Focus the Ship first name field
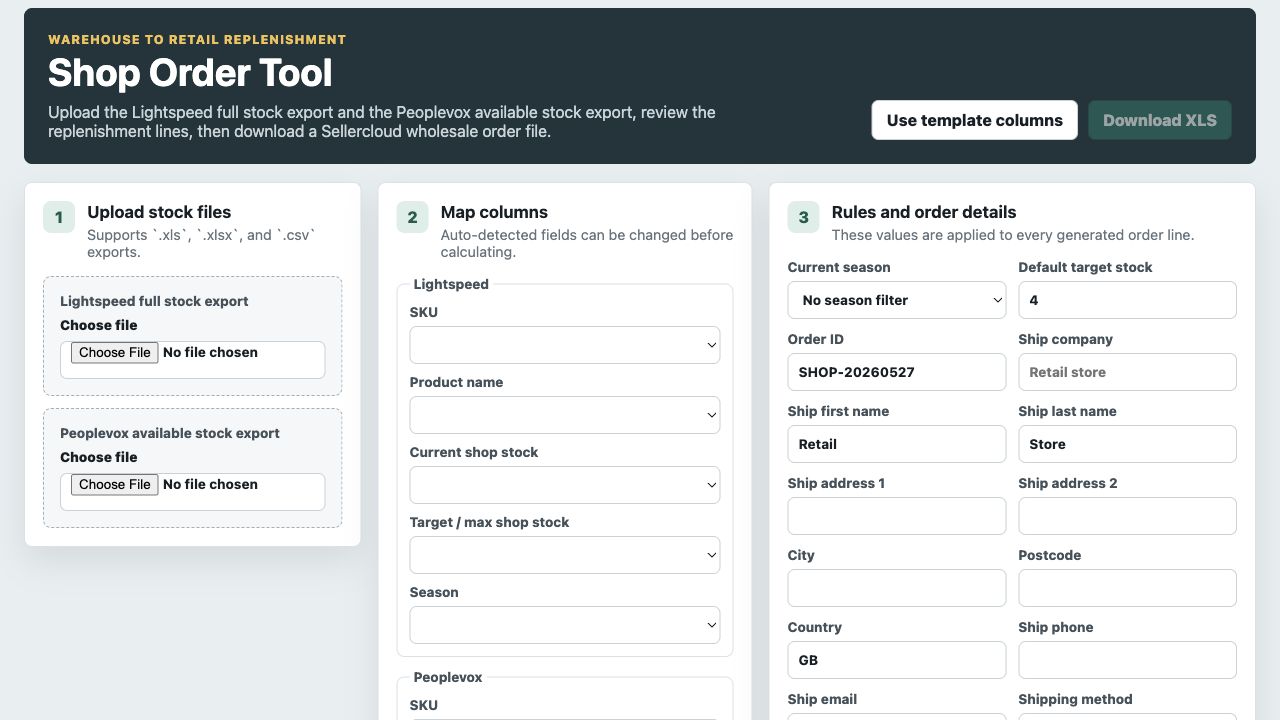Viewport: 1280px width, 720px height. point(897,444)
